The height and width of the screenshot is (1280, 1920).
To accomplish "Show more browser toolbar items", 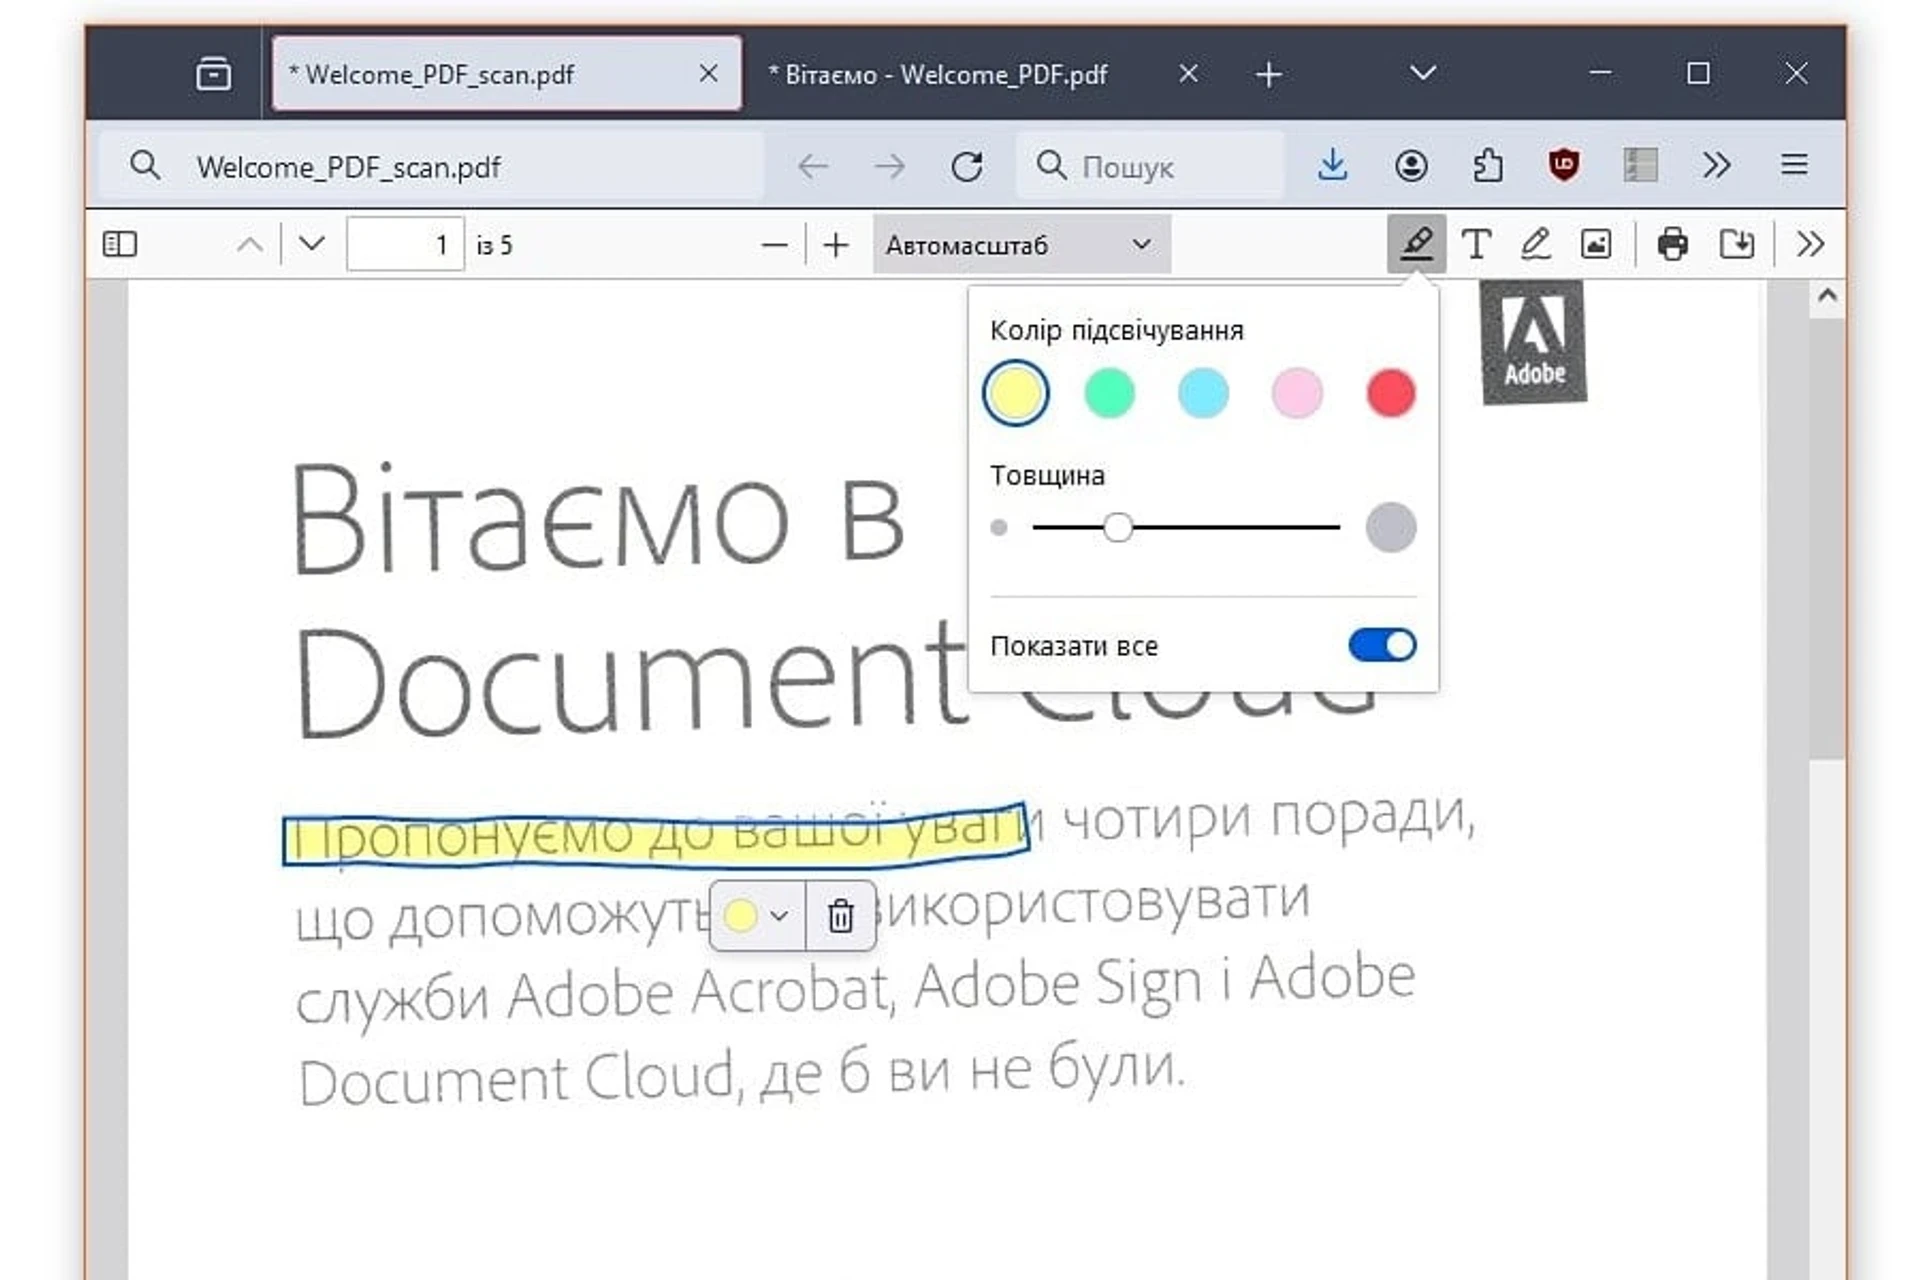I will pos(1717,165).
